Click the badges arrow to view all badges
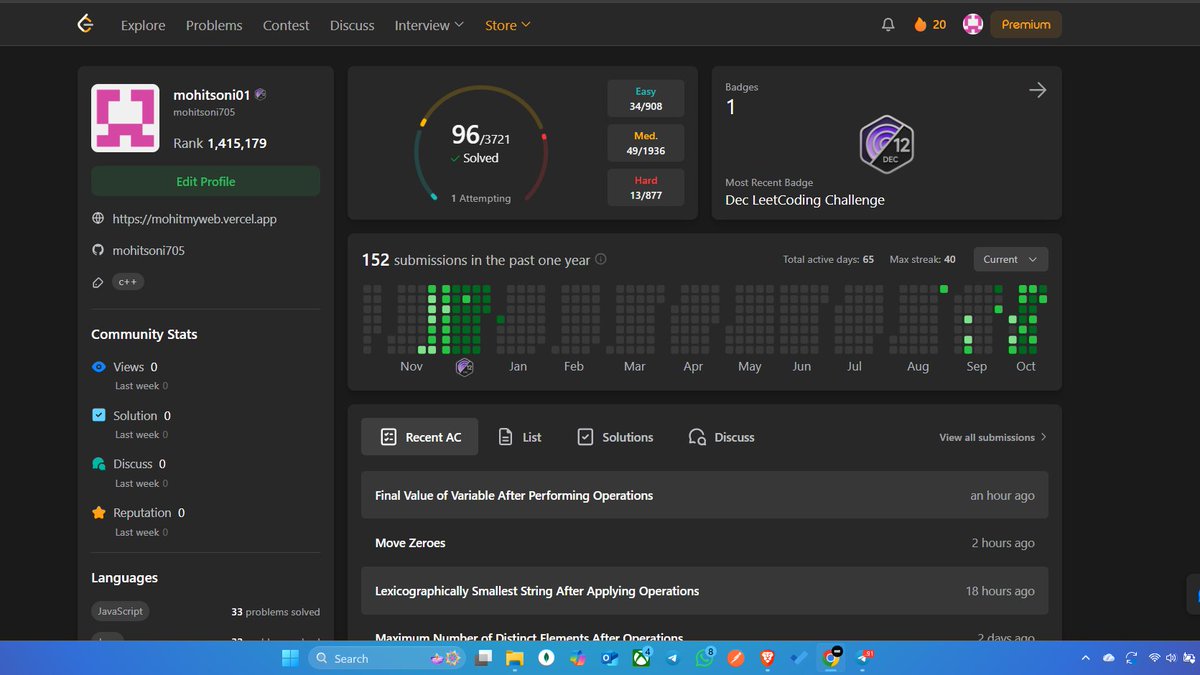 tap(1037, 90)
